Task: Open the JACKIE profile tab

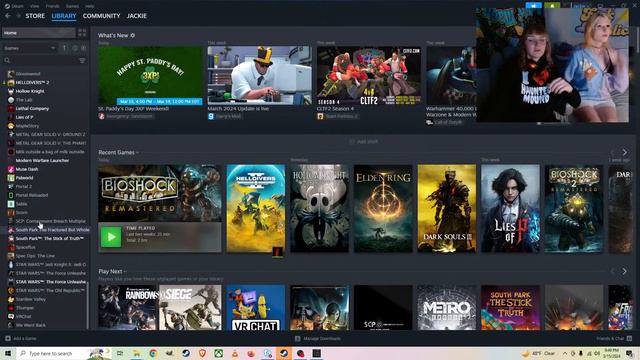Action: 136,16
